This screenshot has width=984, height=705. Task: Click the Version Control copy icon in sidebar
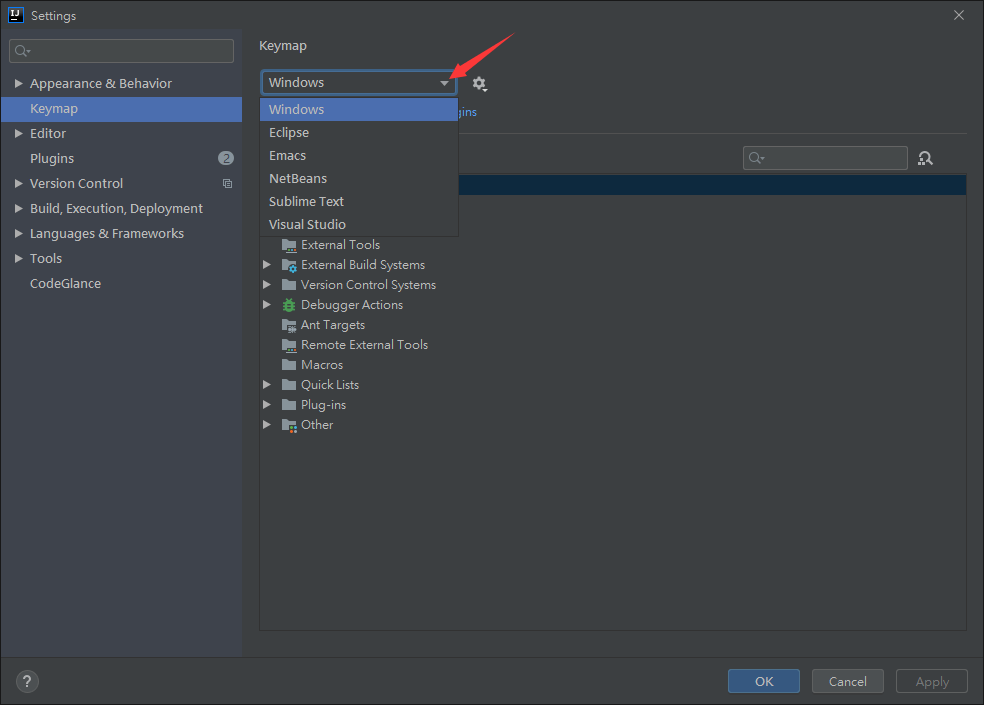point(227,184)
